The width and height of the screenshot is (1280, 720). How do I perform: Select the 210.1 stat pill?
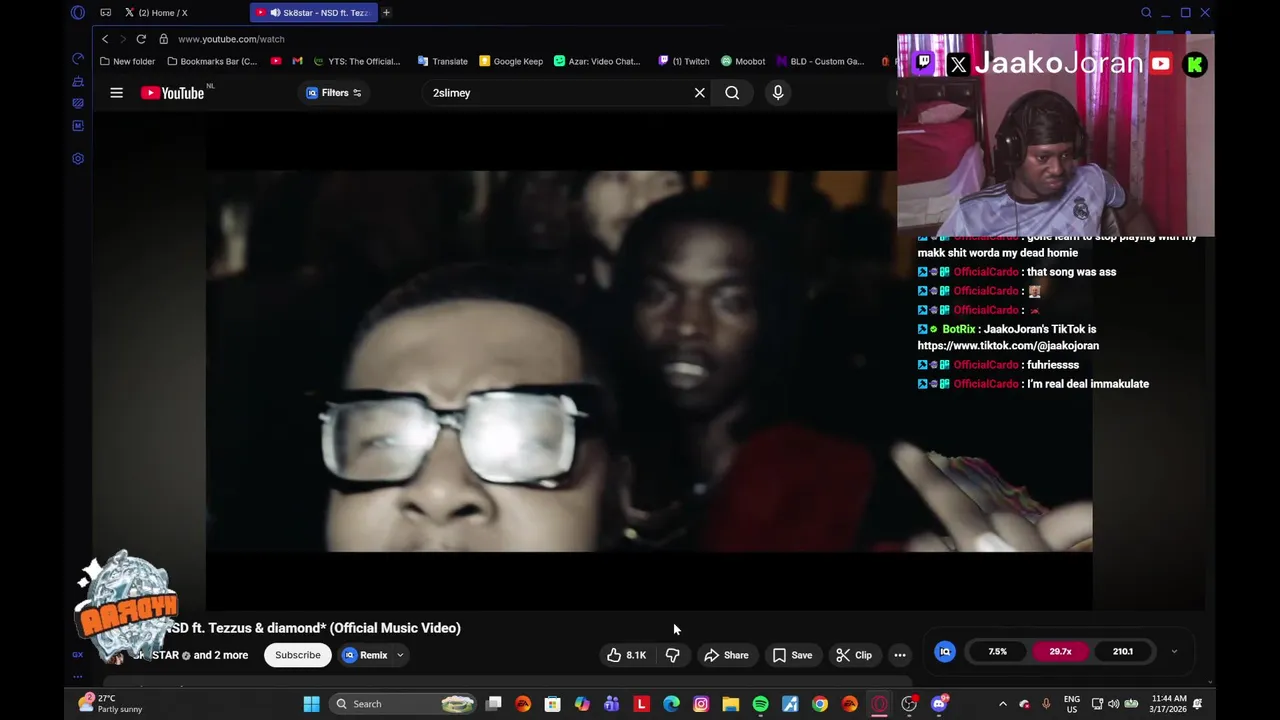click(x=1123, y=652)
